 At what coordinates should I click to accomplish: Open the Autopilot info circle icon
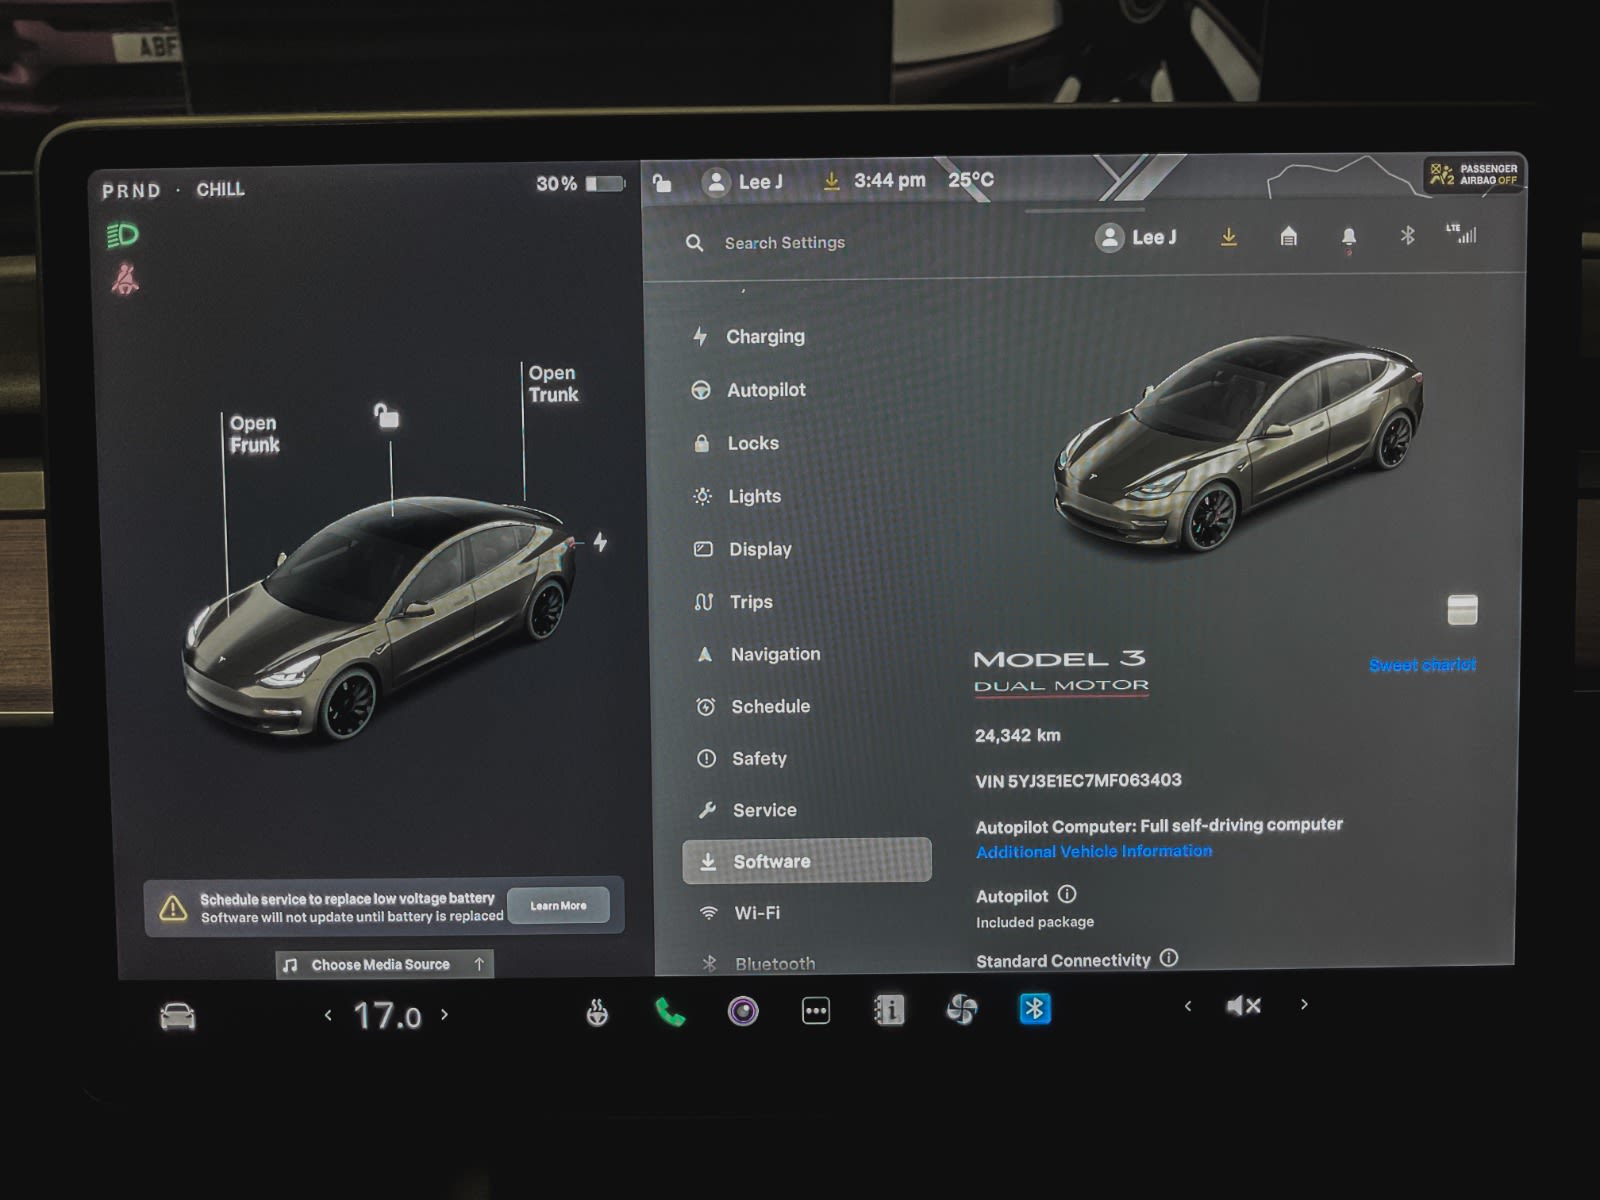[x=1067, y=894]
